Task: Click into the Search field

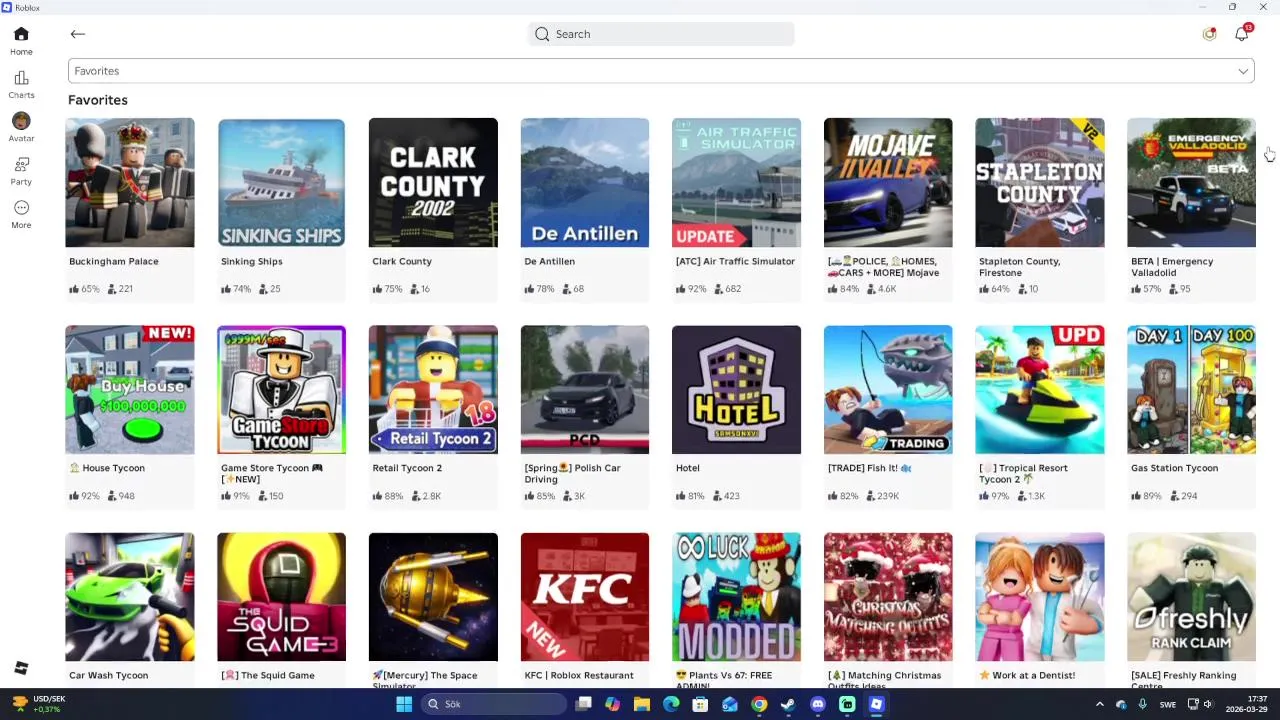Action: tap(661, 34)
